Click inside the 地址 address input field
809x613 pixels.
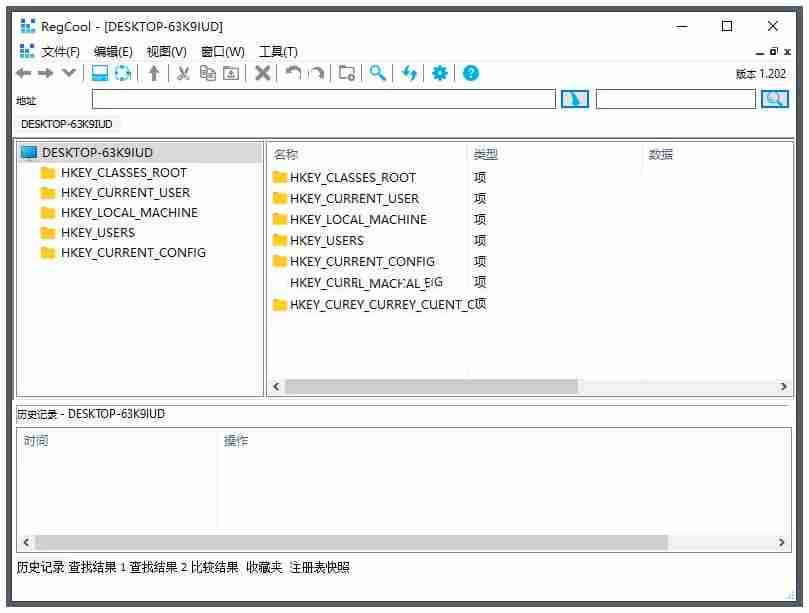tap(323, 99)
